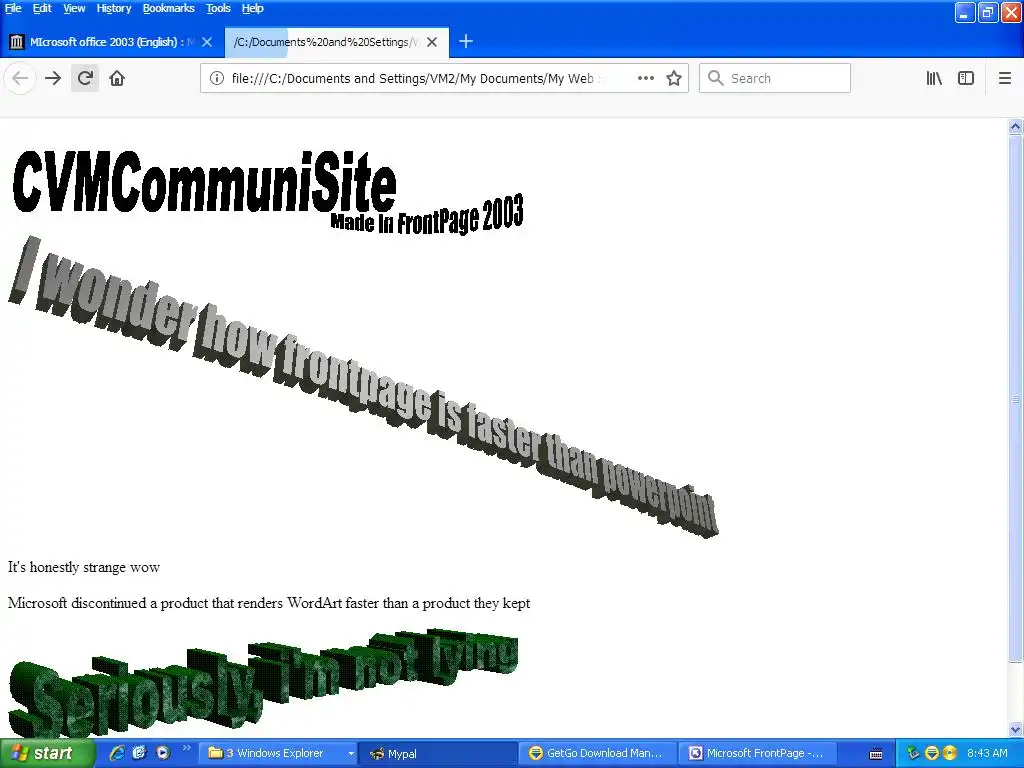This screenshot has width=1024, height=768.
Task: Click the Windows start button
Action: click(47, 753)
